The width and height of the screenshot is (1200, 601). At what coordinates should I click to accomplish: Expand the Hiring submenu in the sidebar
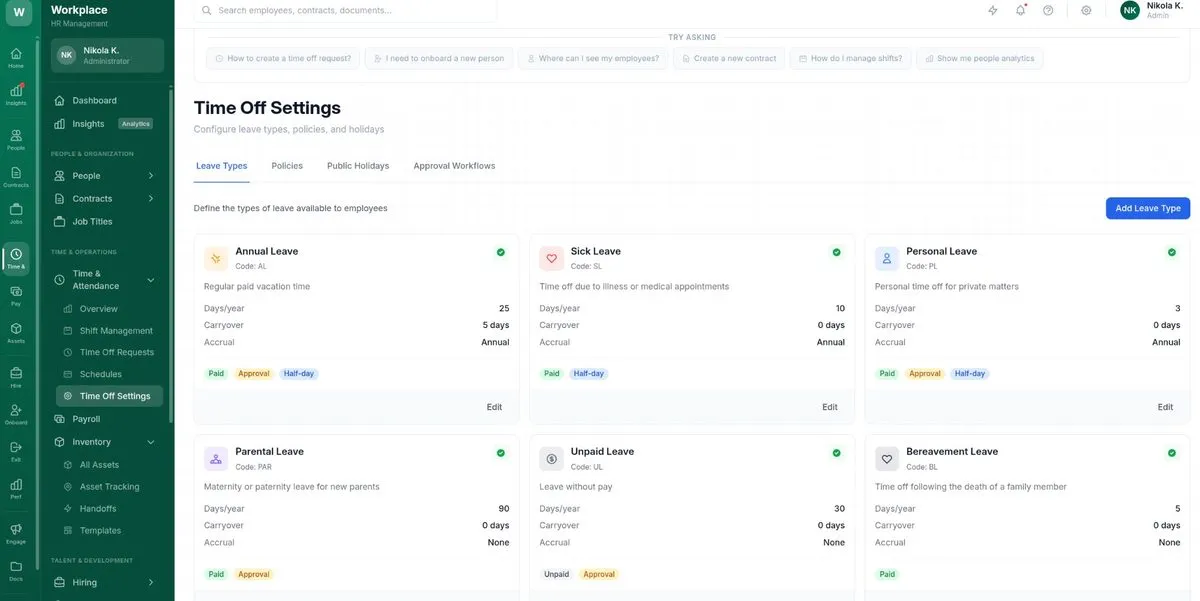[x=151, y=582]
